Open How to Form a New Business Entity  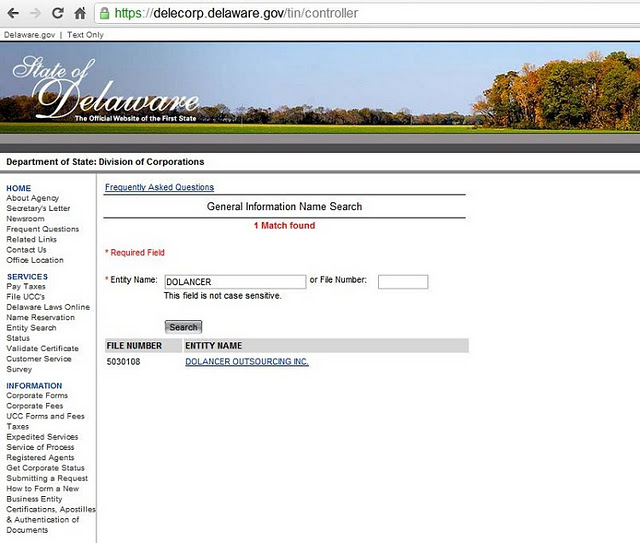[x=42, y=494]
